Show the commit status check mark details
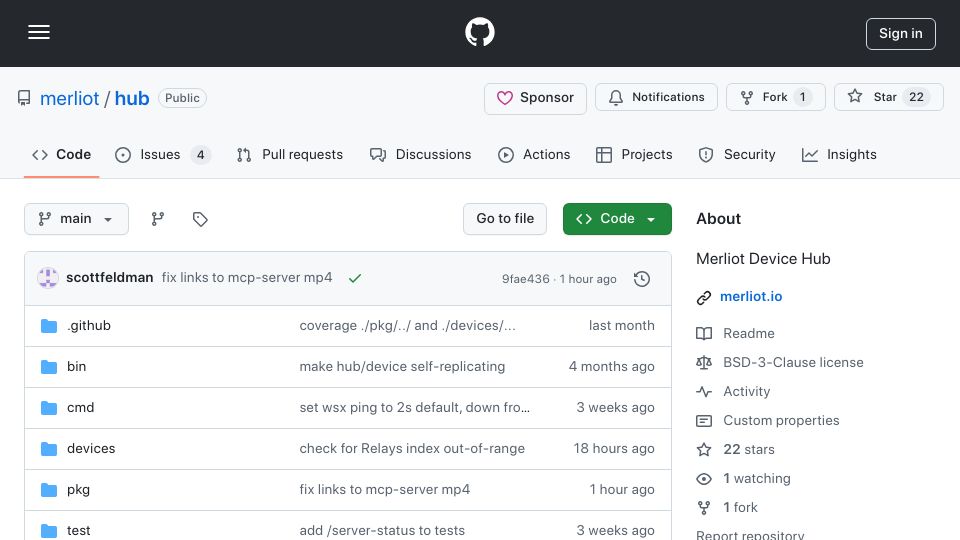The width and height of the screenshot is (960, 540). [x=355, y=279]
